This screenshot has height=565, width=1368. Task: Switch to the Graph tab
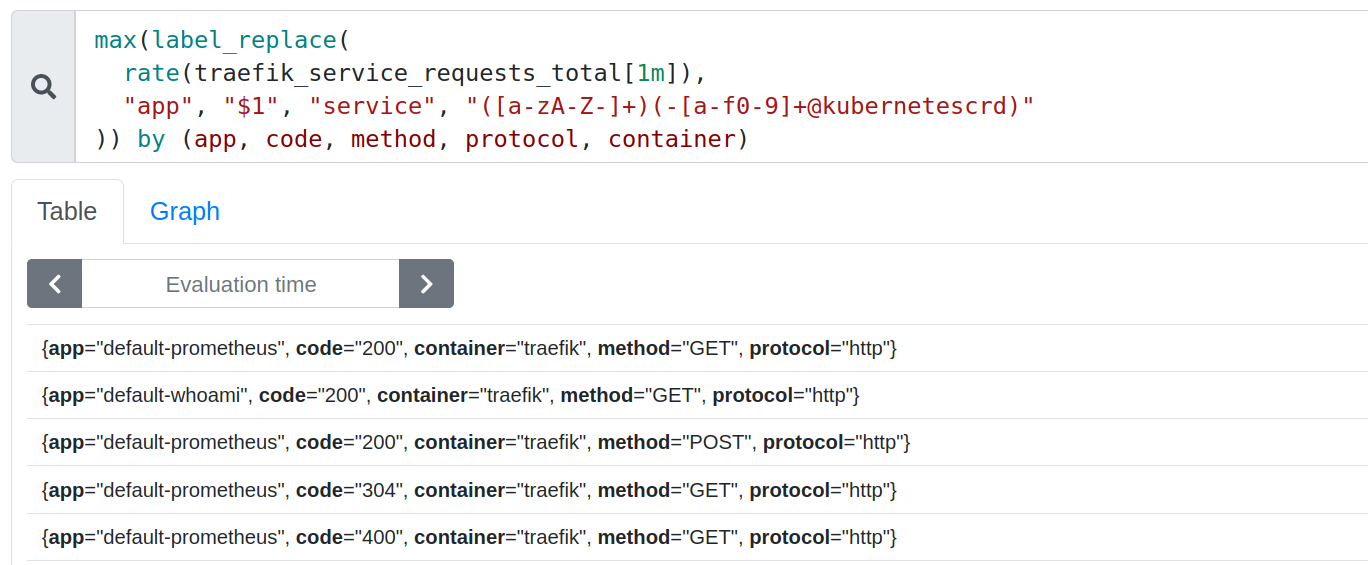tap(184, 212)
